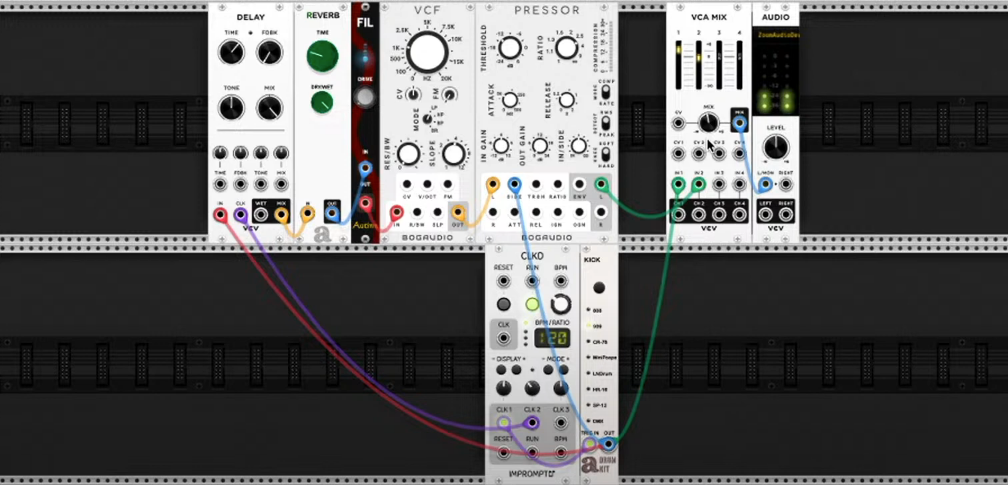
Task: Click the Pressor THRESHOLD knob
Action: (x=509, y=48)
